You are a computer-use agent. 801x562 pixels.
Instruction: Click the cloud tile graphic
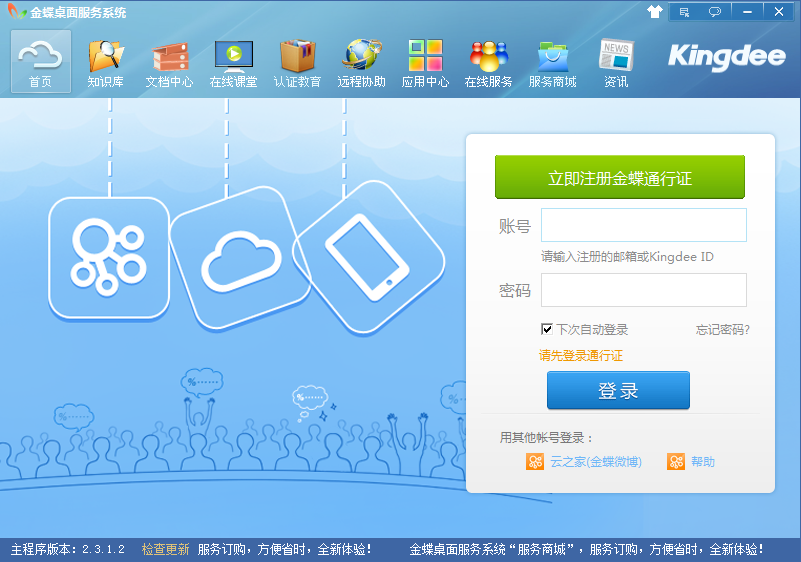pos(240,258)
